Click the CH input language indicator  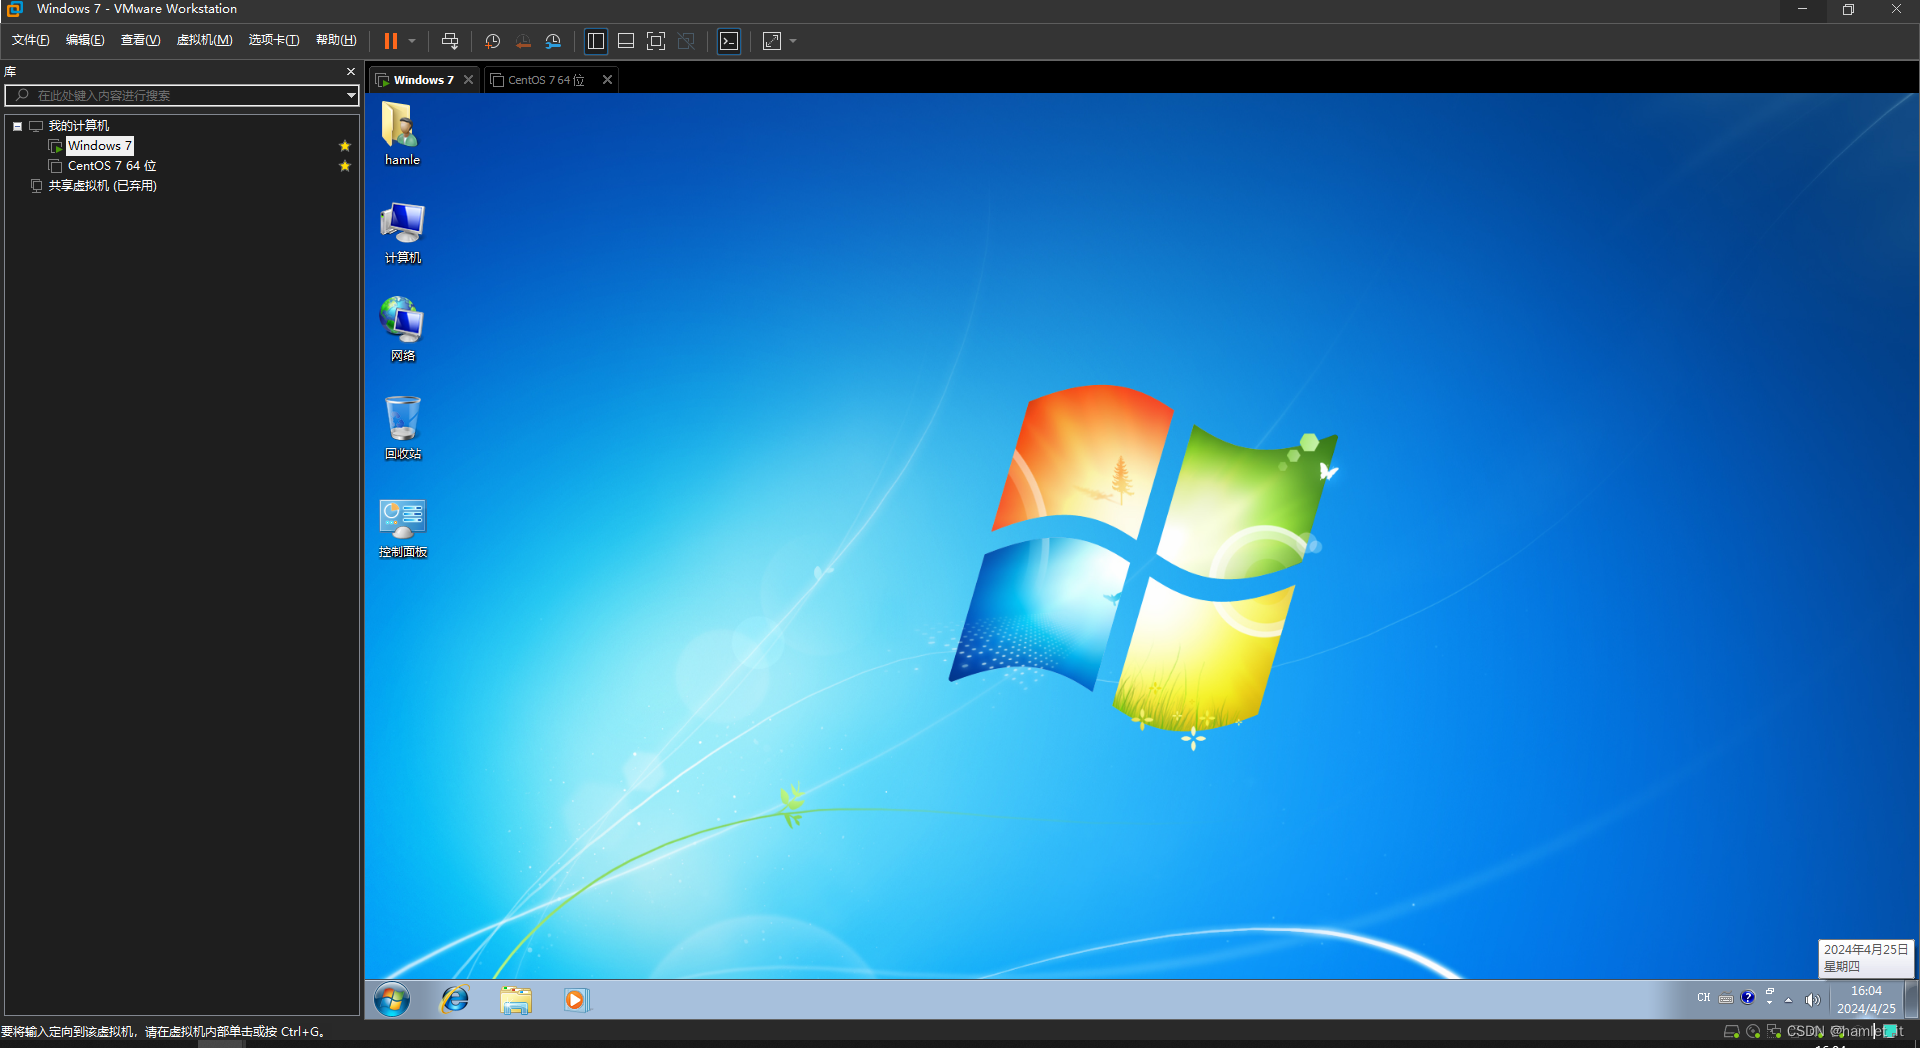point(1704,997)
